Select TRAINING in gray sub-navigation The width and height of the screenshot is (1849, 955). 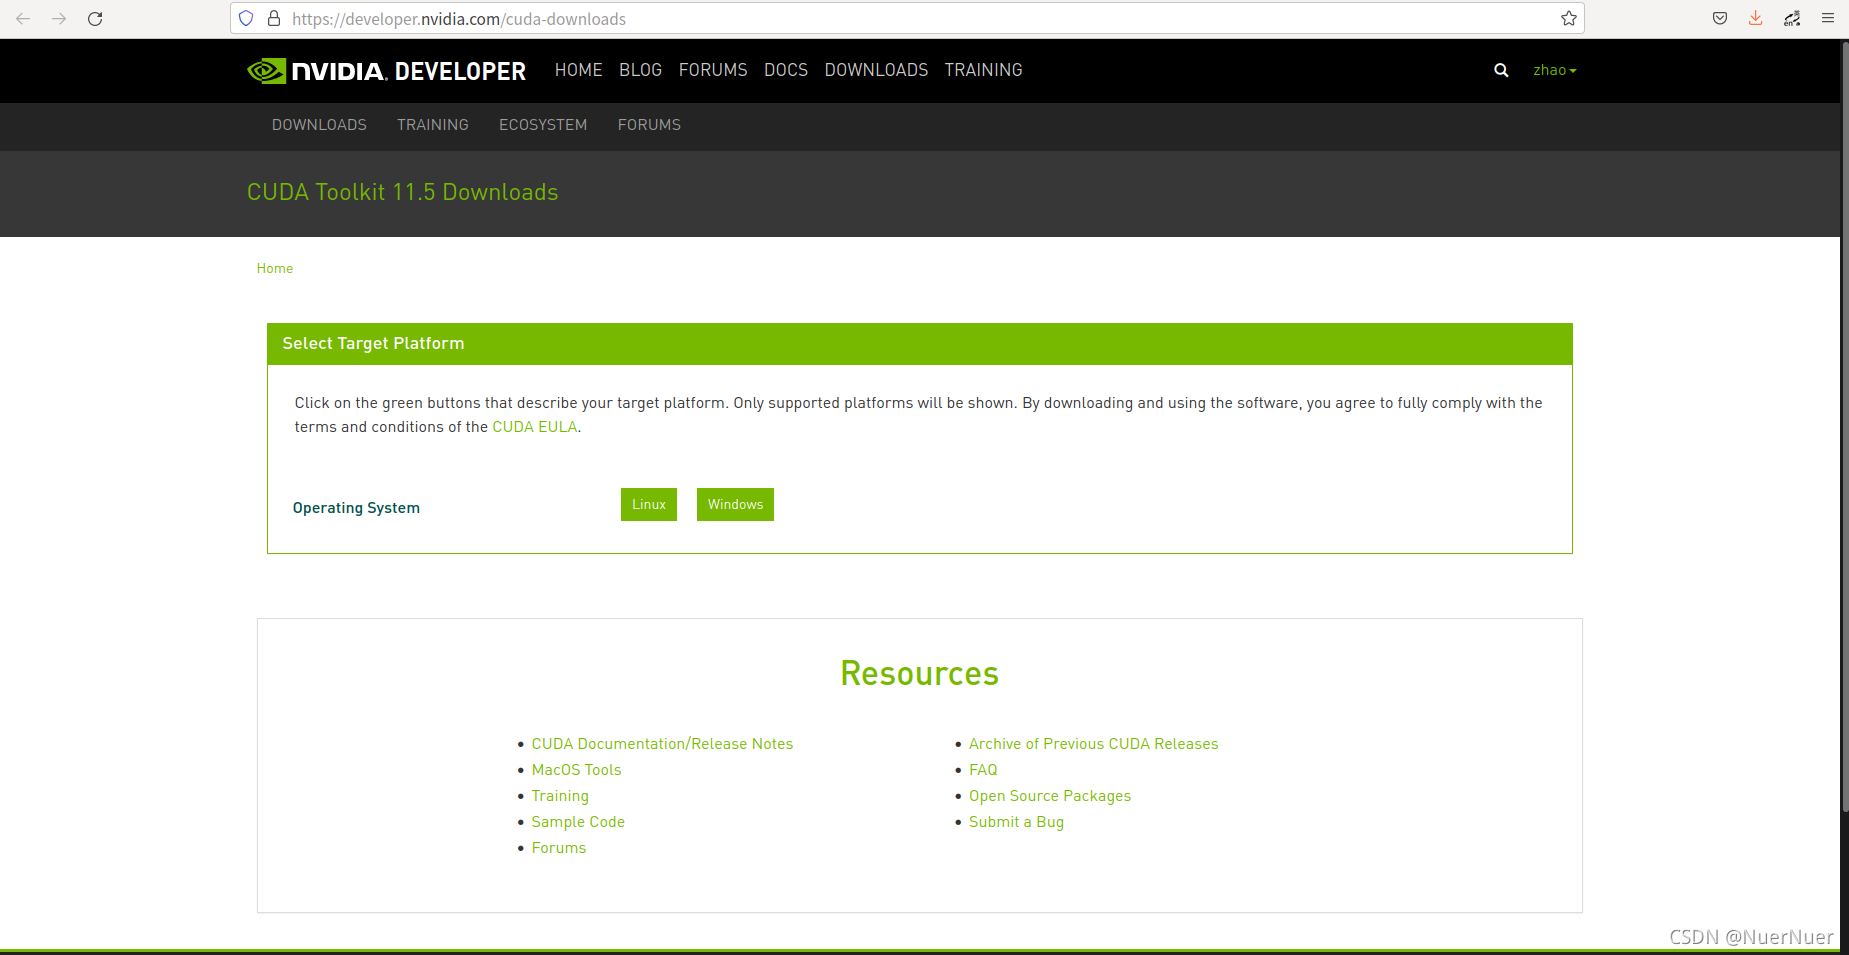(x=433, y=125)
